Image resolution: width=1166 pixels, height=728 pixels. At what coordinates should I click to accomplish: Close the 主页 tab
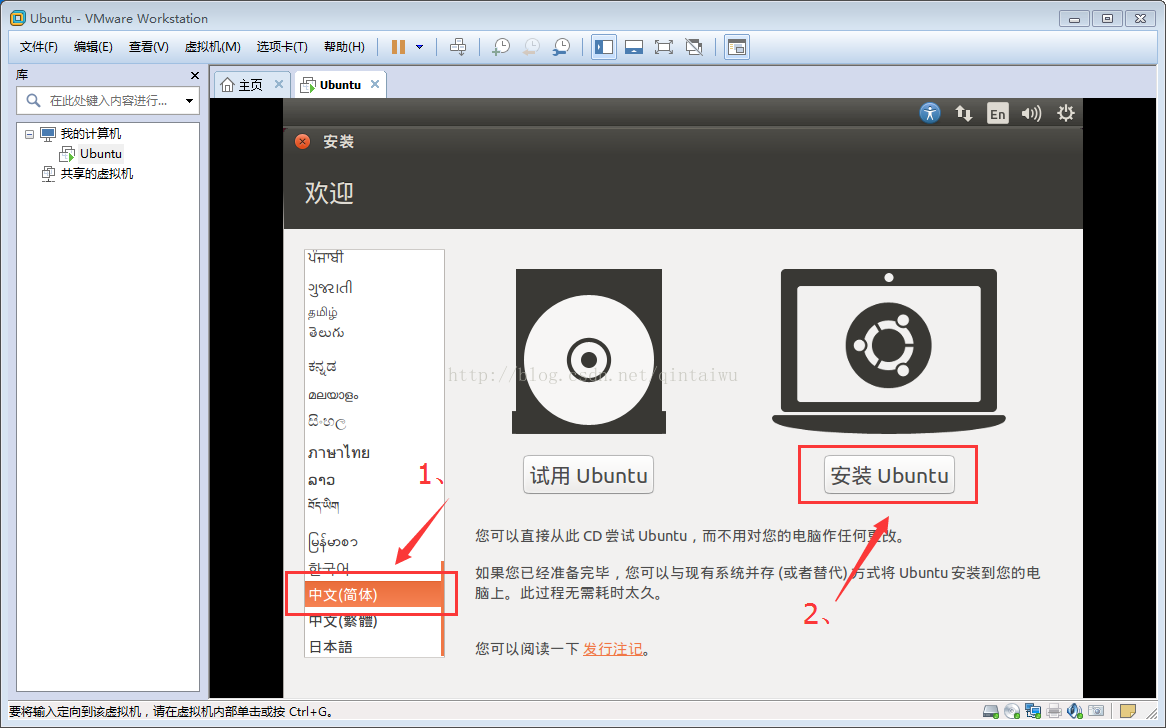(x=279, y=84)
